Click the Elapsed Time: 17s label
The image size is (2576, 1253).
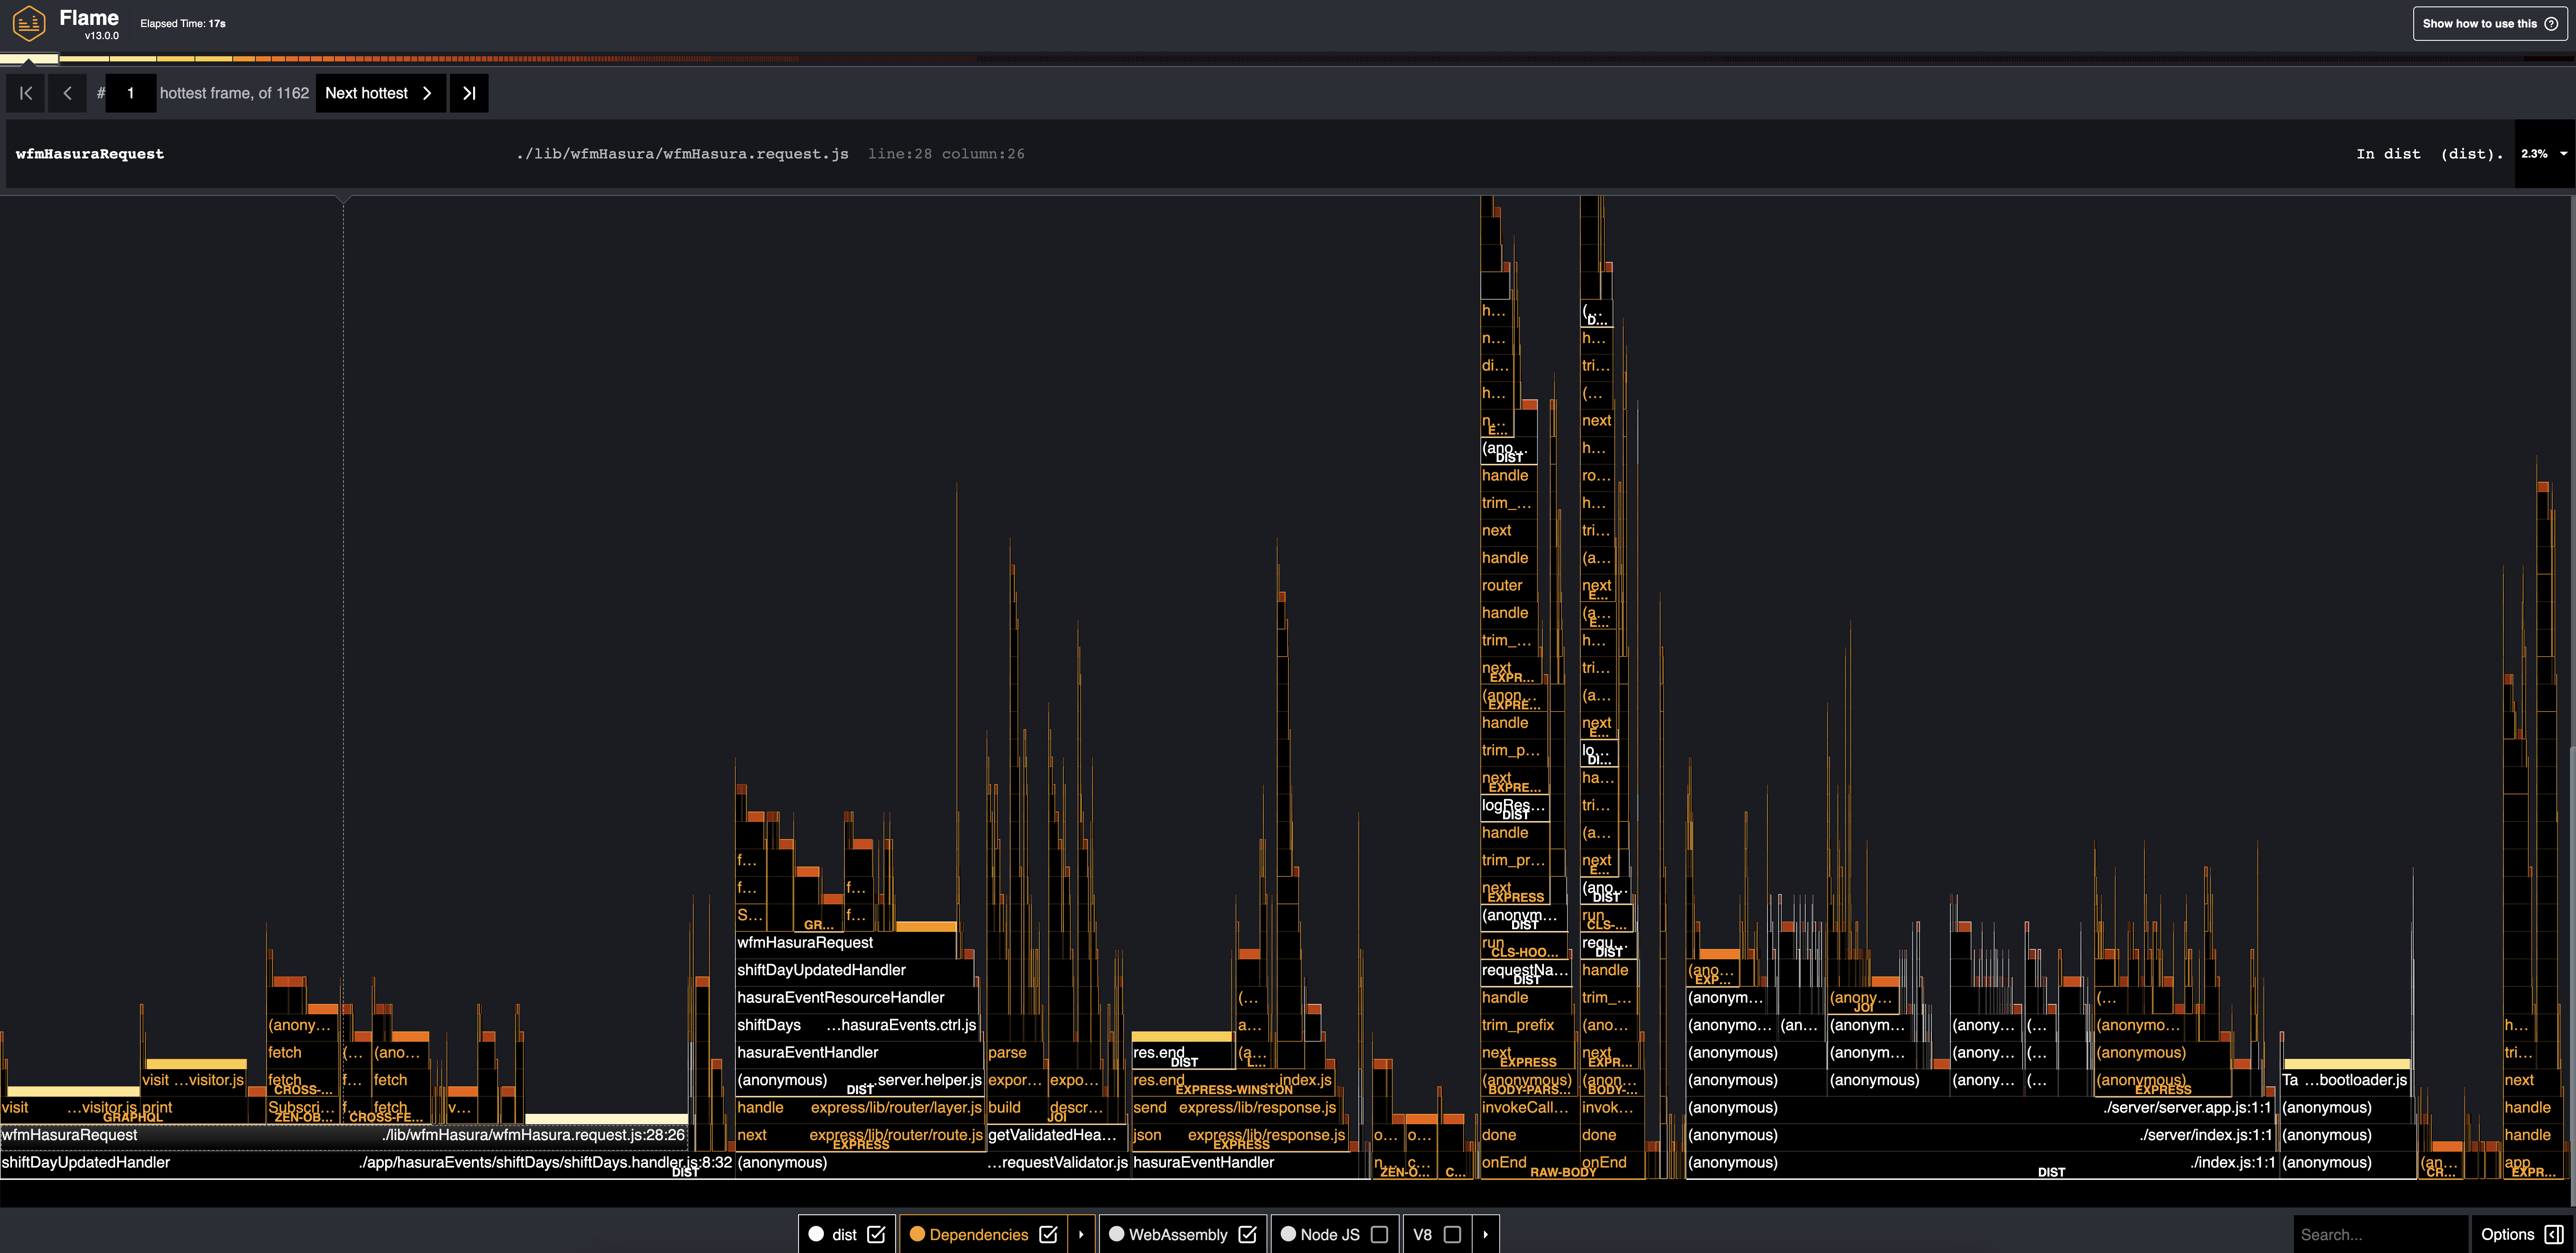[183, 24]
